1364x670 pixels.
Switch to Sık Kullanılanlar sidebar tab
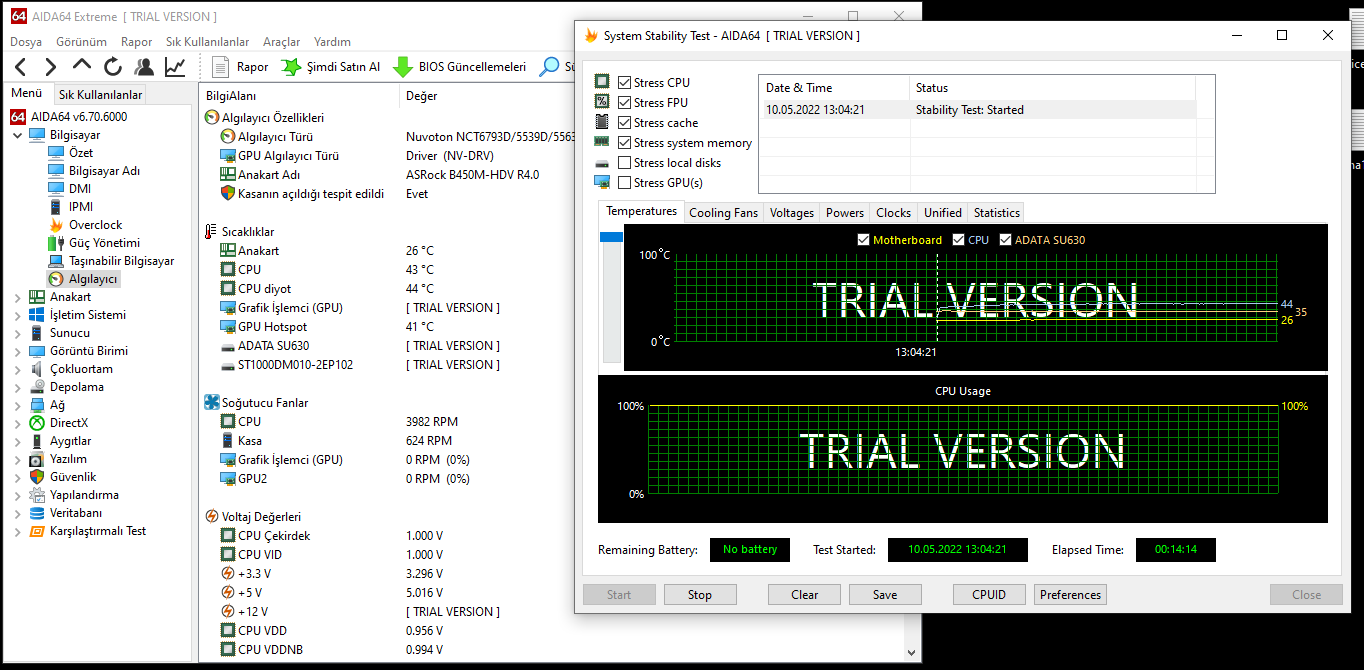click(x=100, y=95)
